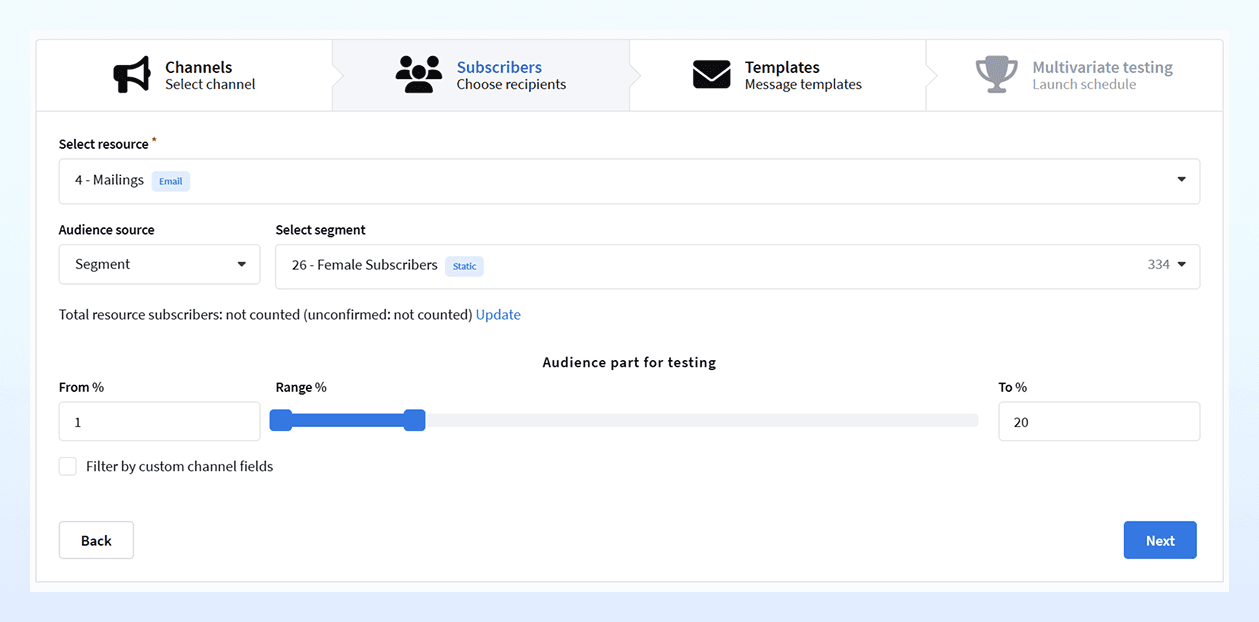
Task: Click the right range slider handle
Action: 414,420
